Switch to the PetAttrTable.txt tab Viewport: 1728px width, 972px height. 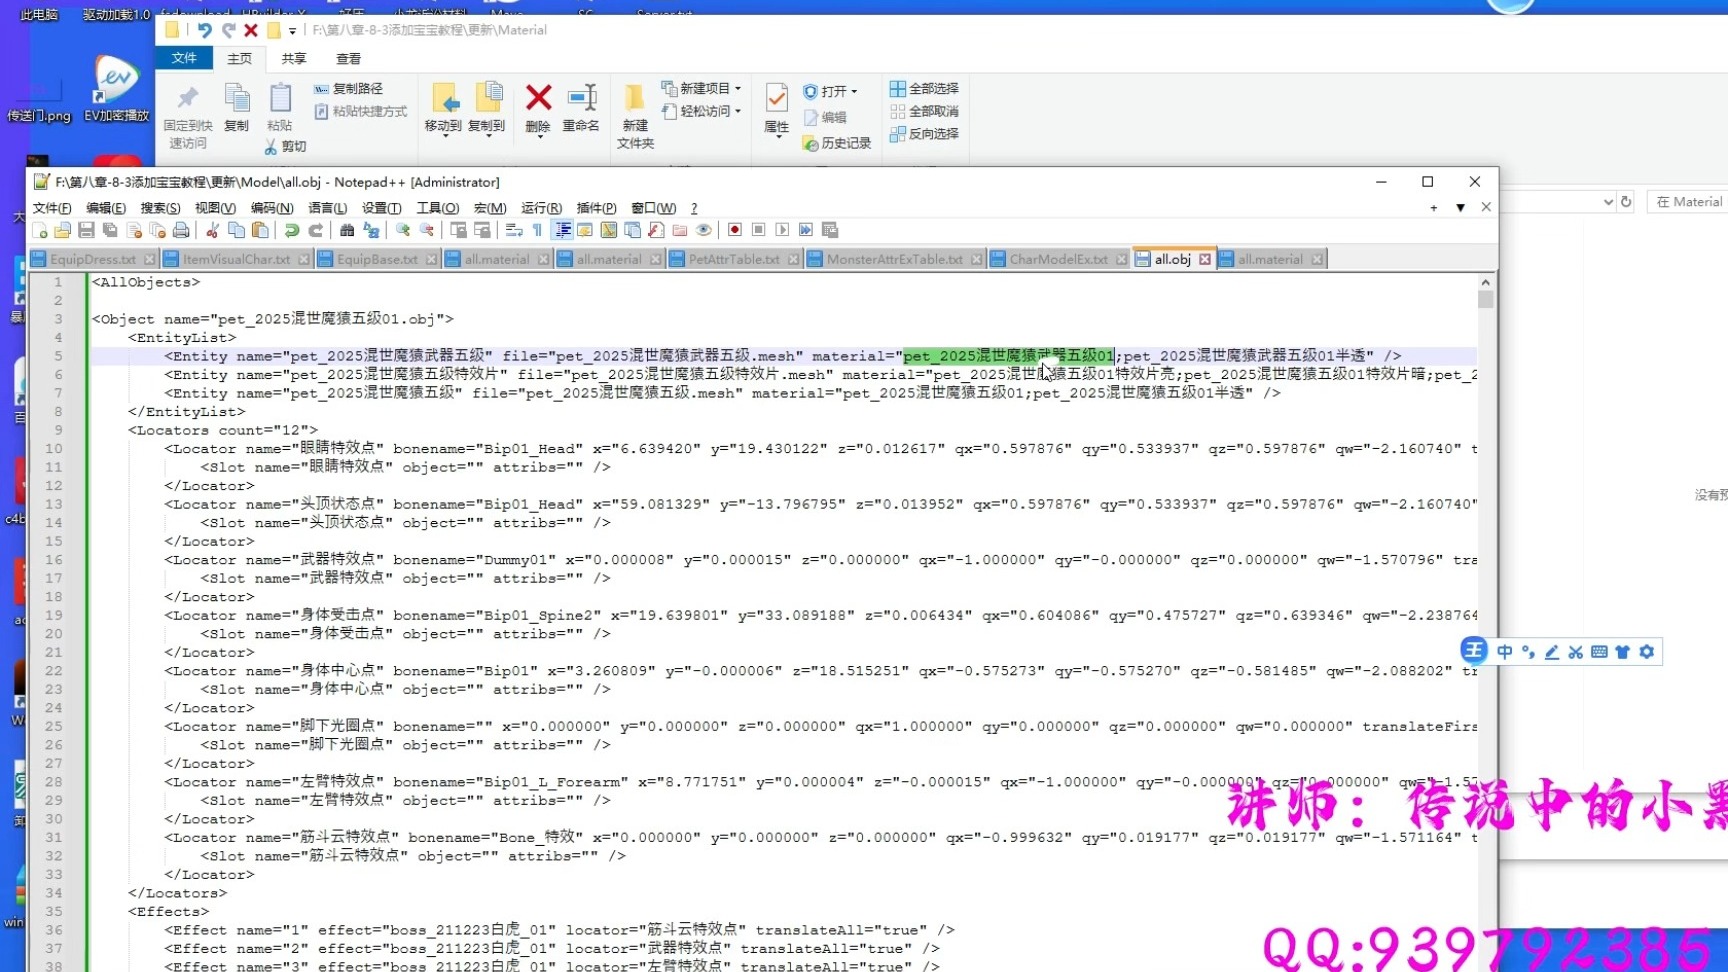(734, 259)
